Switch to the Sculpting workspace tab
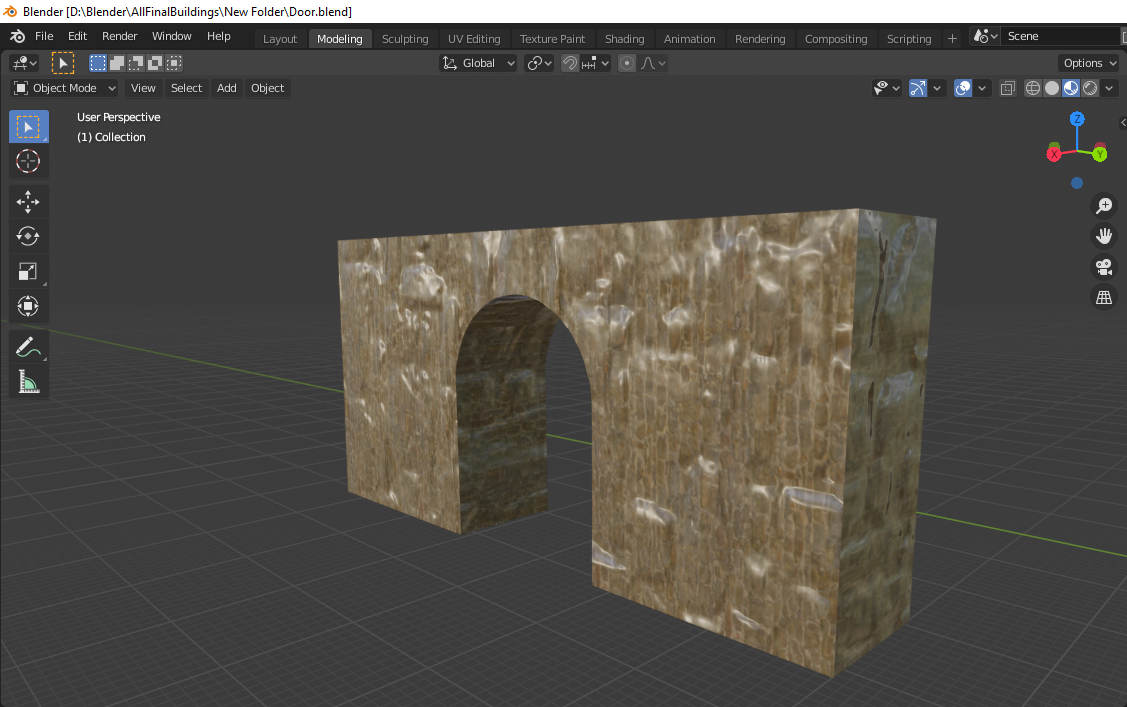The height and width of the screenshot is (707, 1127). coord(405,39)
